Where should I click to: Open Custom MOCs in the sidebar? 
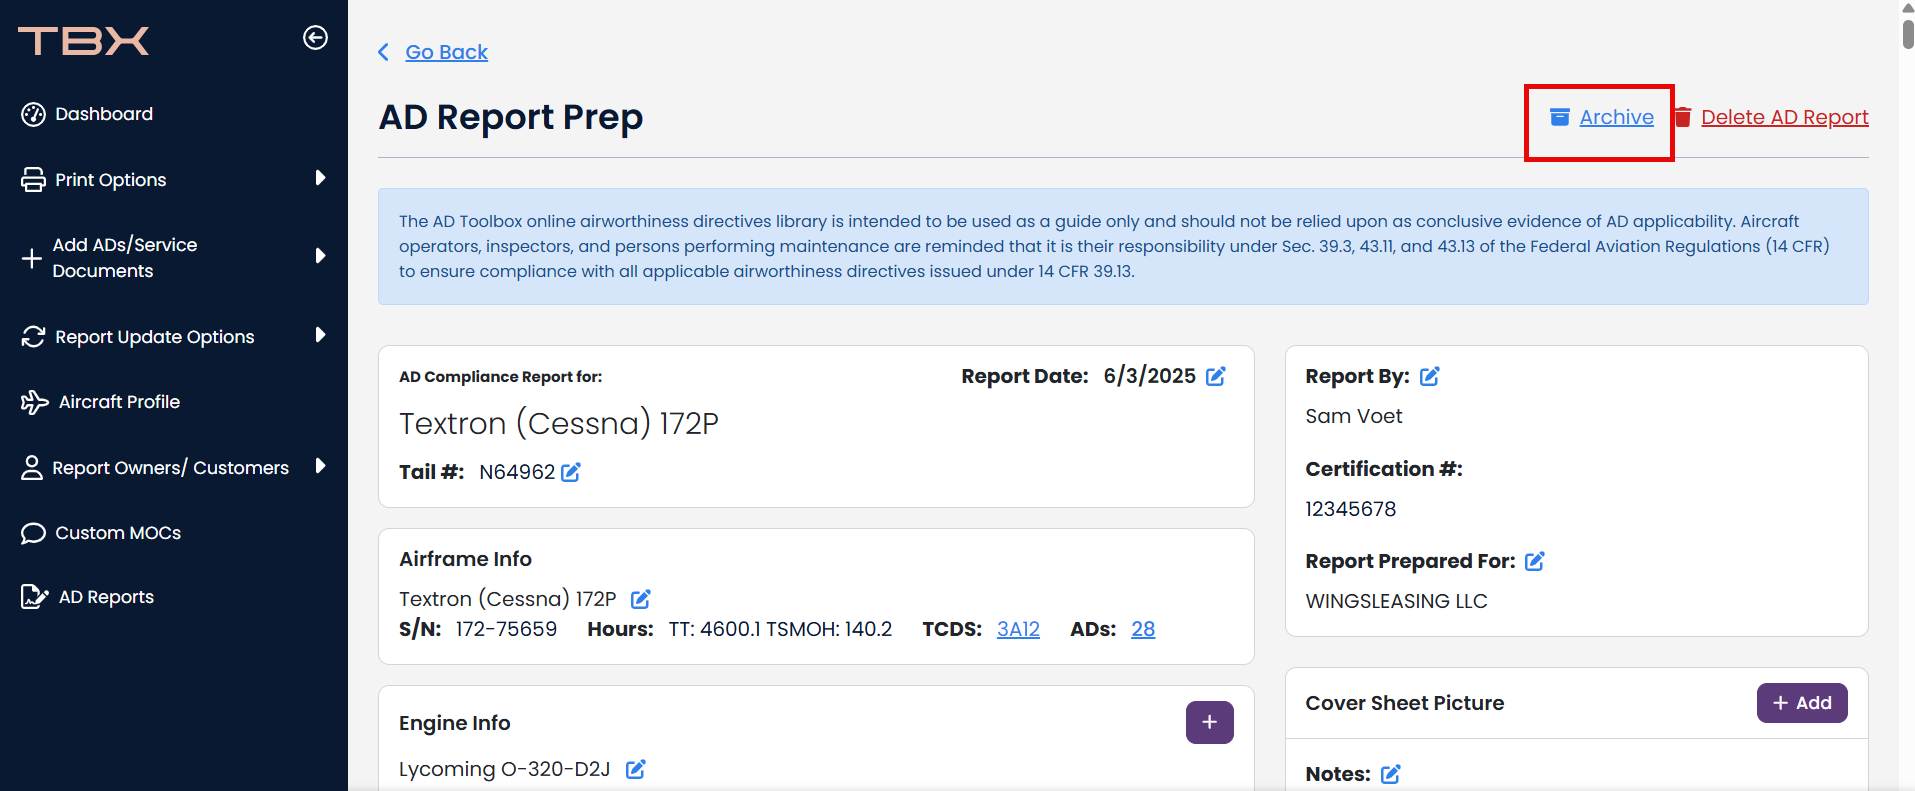(x=118, y=533)
